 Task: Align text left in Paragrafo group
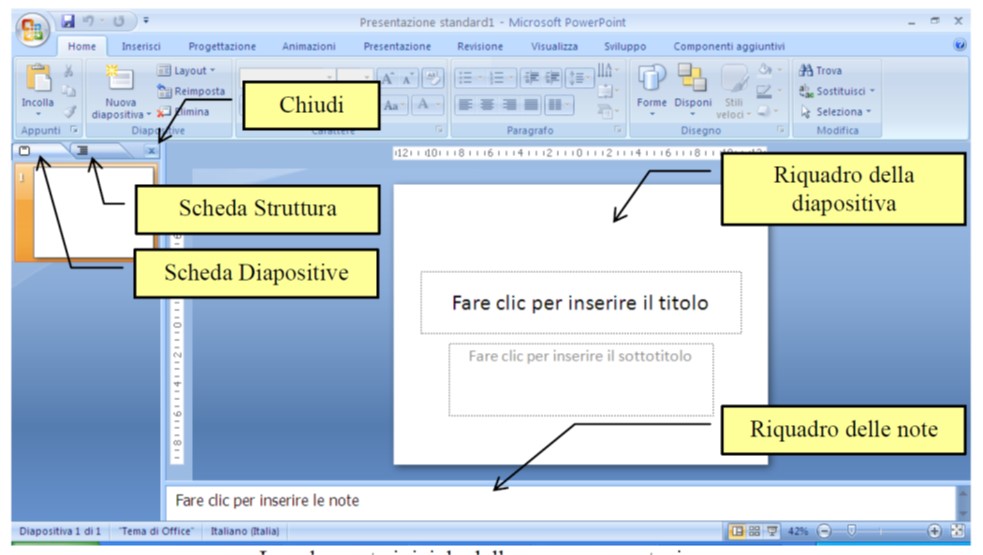pyautogui.click(x=465, y=105)
